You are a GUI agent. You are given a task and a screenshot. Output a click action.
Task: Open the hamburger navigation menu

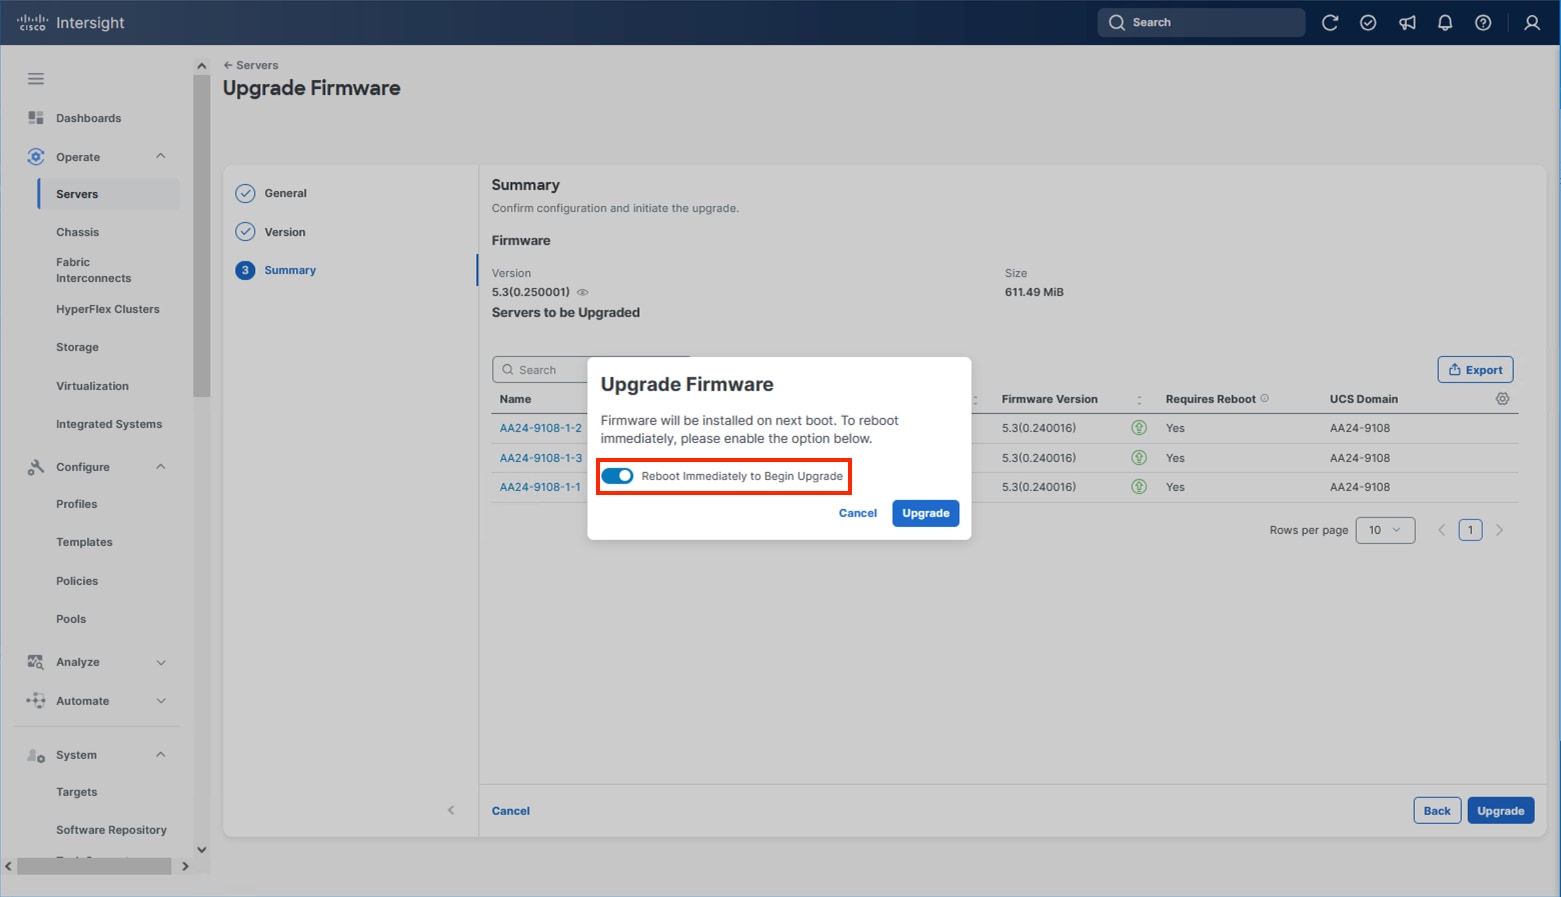[x=36, y=79]
